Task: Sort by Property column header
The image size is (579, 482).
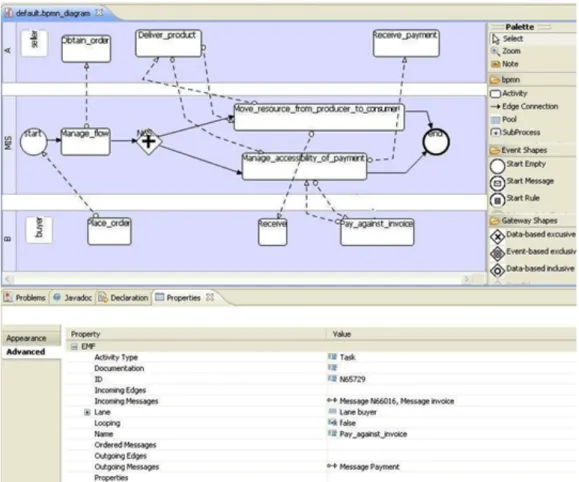Action: click(x=196, y=334)
